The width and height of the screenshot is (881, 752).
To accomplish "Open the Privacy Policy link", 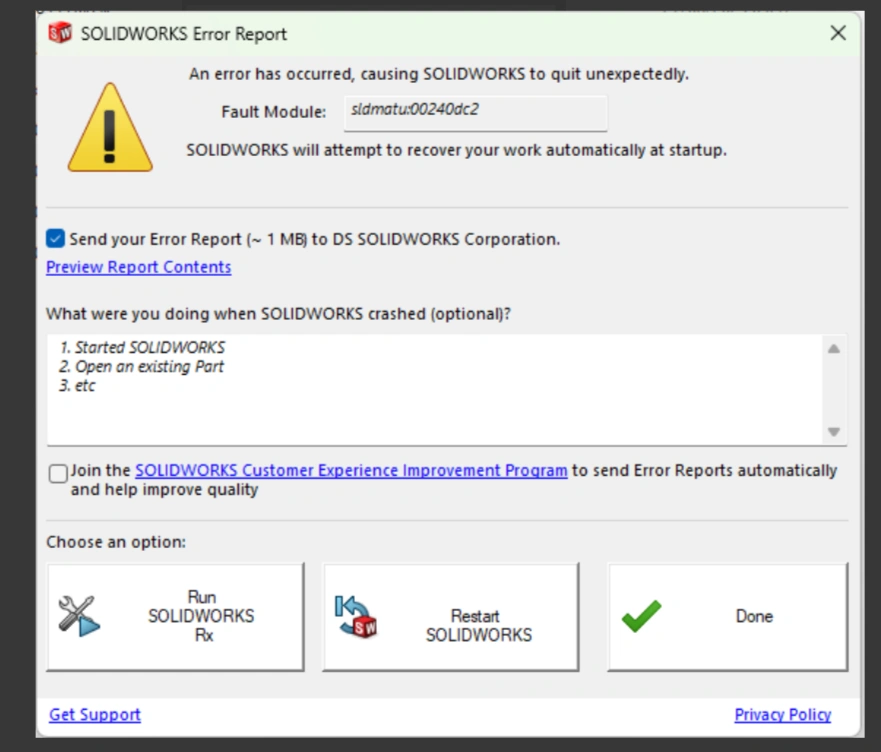I will pos(783,714).
